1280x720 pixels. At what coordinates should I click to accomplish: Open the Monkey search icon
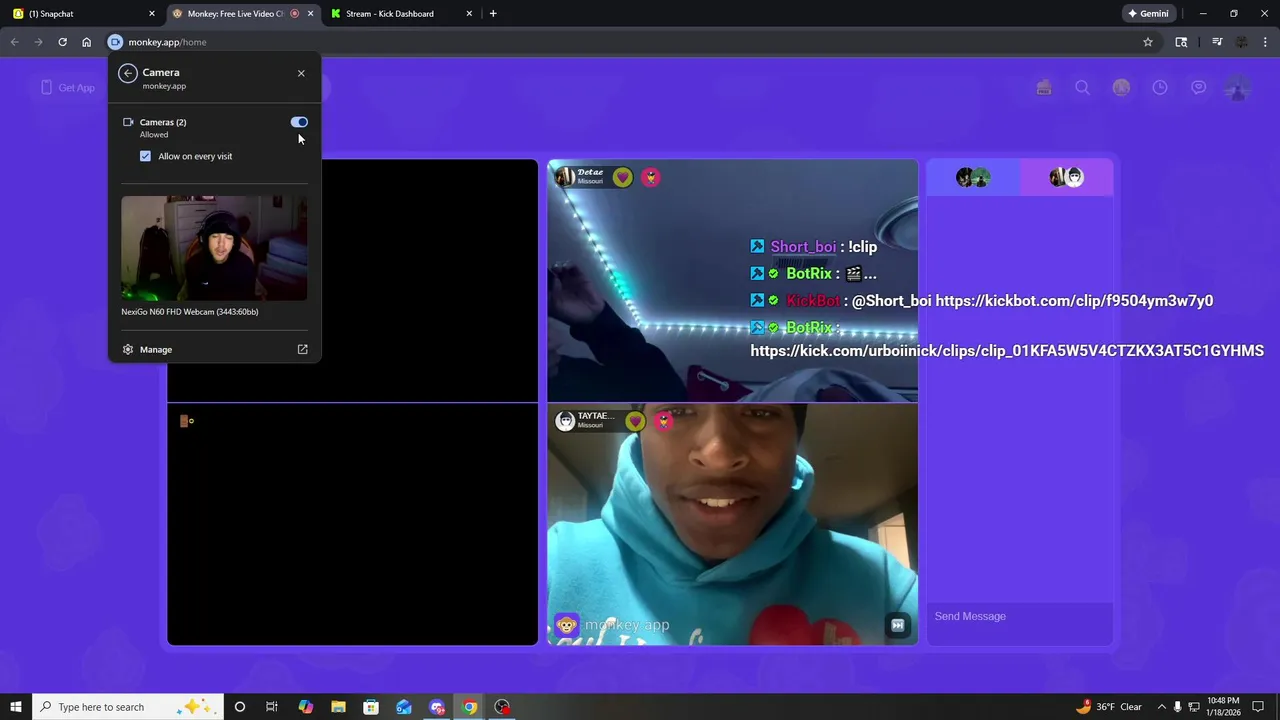[x=1082, y=88]
